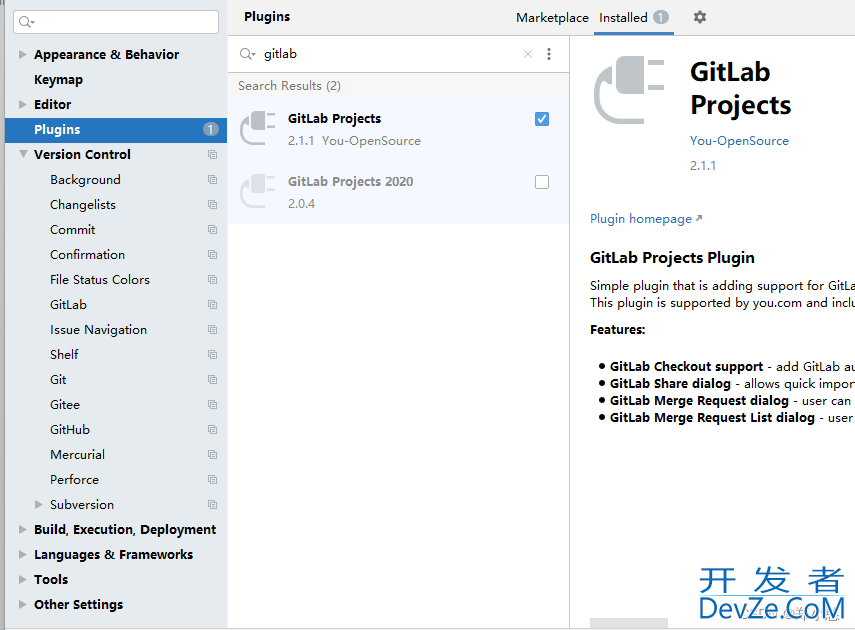
Task: Open the plugins settings gear menu
Action: (x=700, y=17)
